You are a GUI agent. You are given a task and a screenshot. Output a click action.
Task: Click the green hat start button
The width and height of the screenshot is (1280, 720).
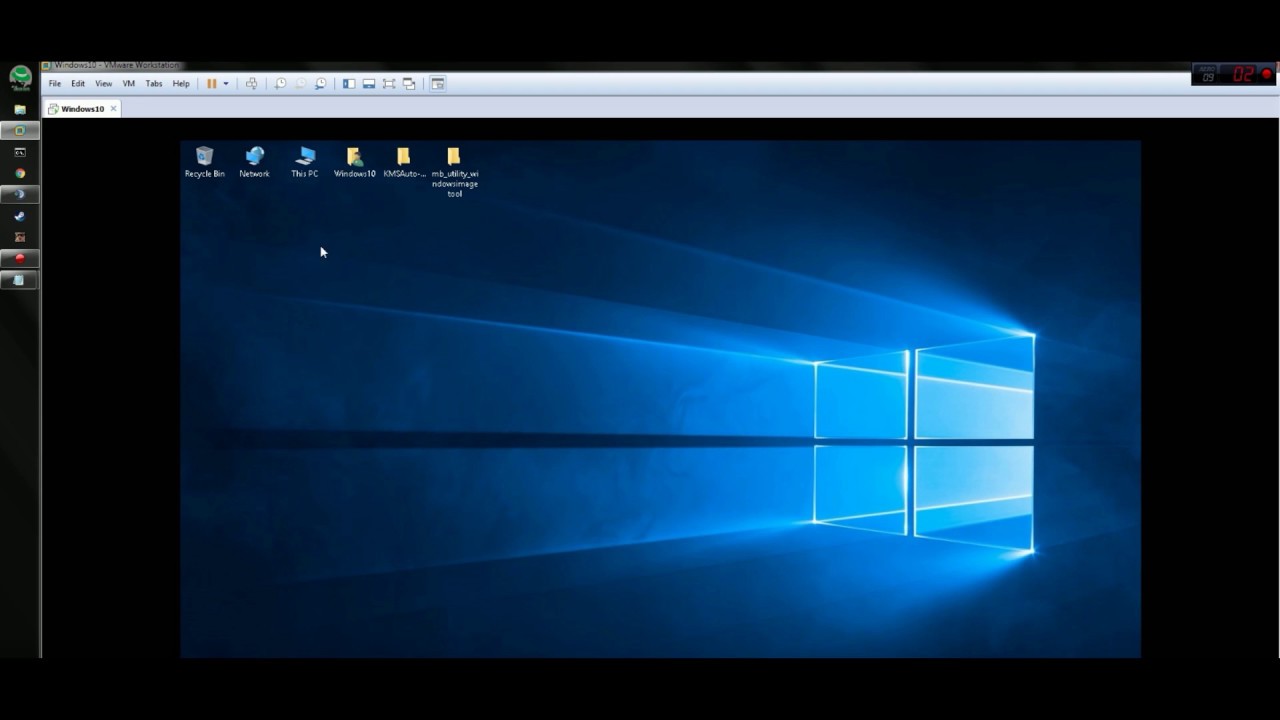coord(20,77)
